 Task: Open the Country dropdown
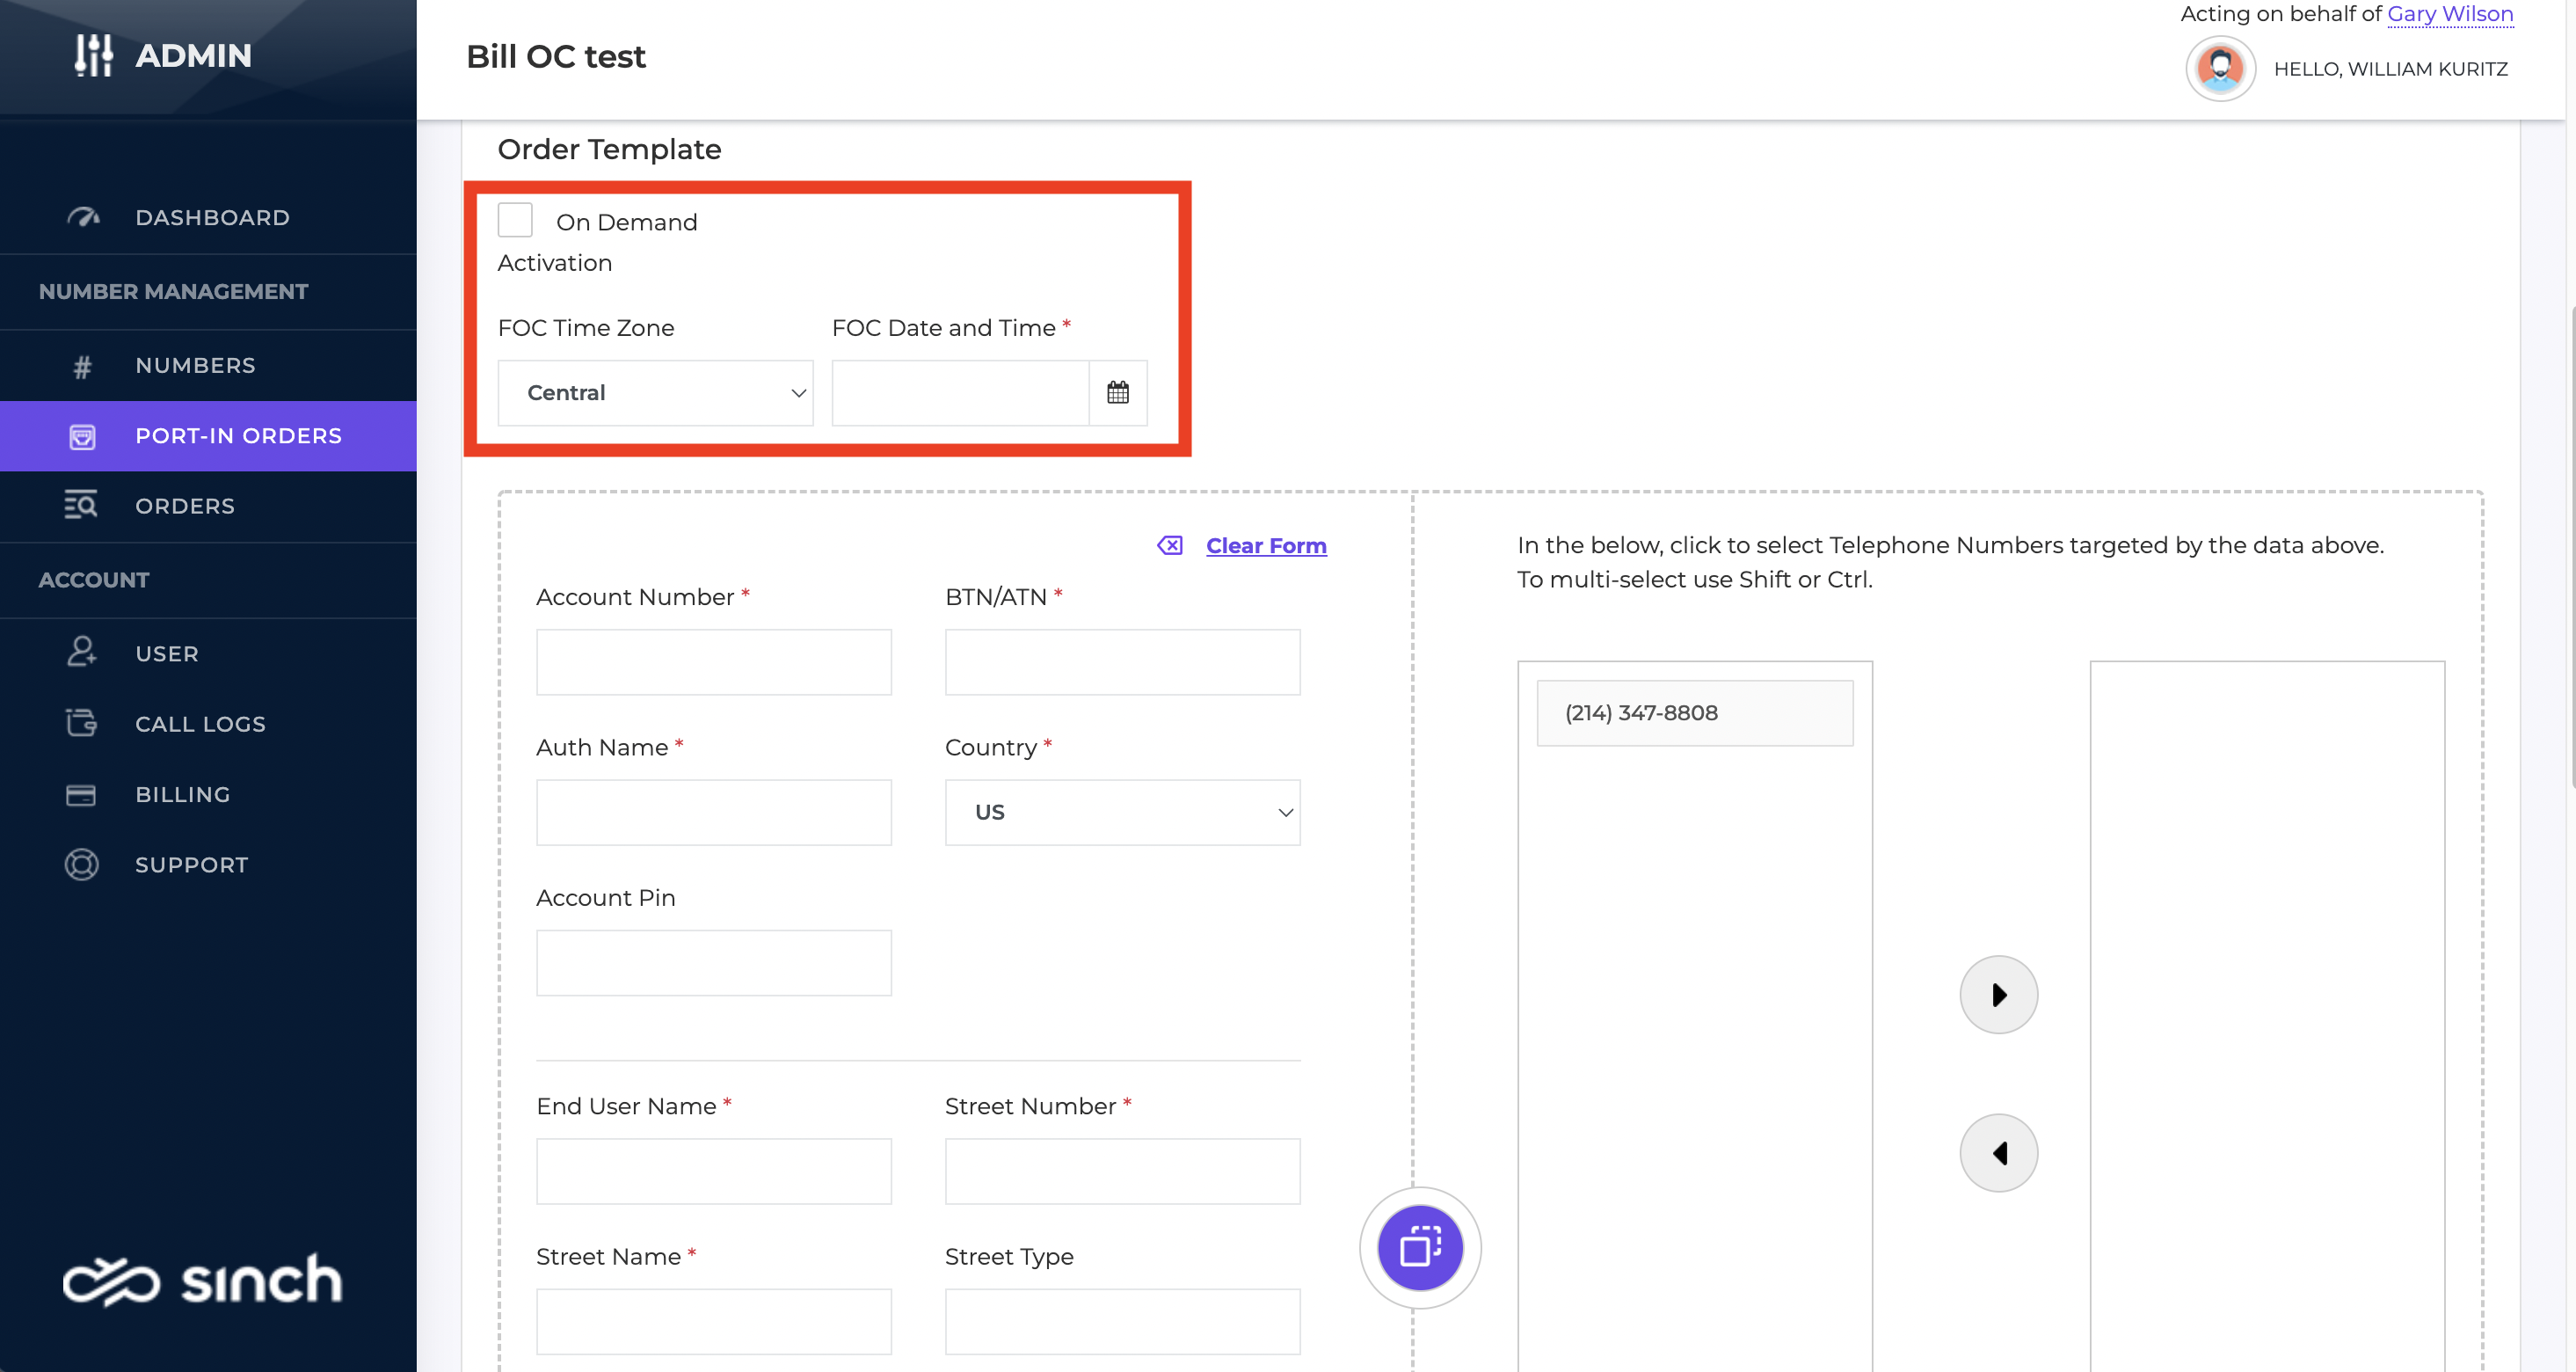[x=1122, y=812]
